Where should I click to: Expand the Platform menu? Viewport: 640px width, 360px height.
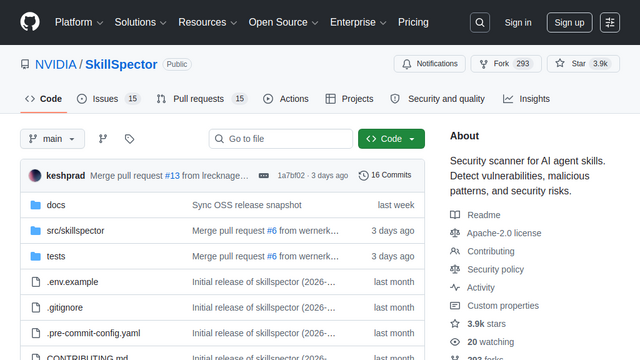pos(79,22)
